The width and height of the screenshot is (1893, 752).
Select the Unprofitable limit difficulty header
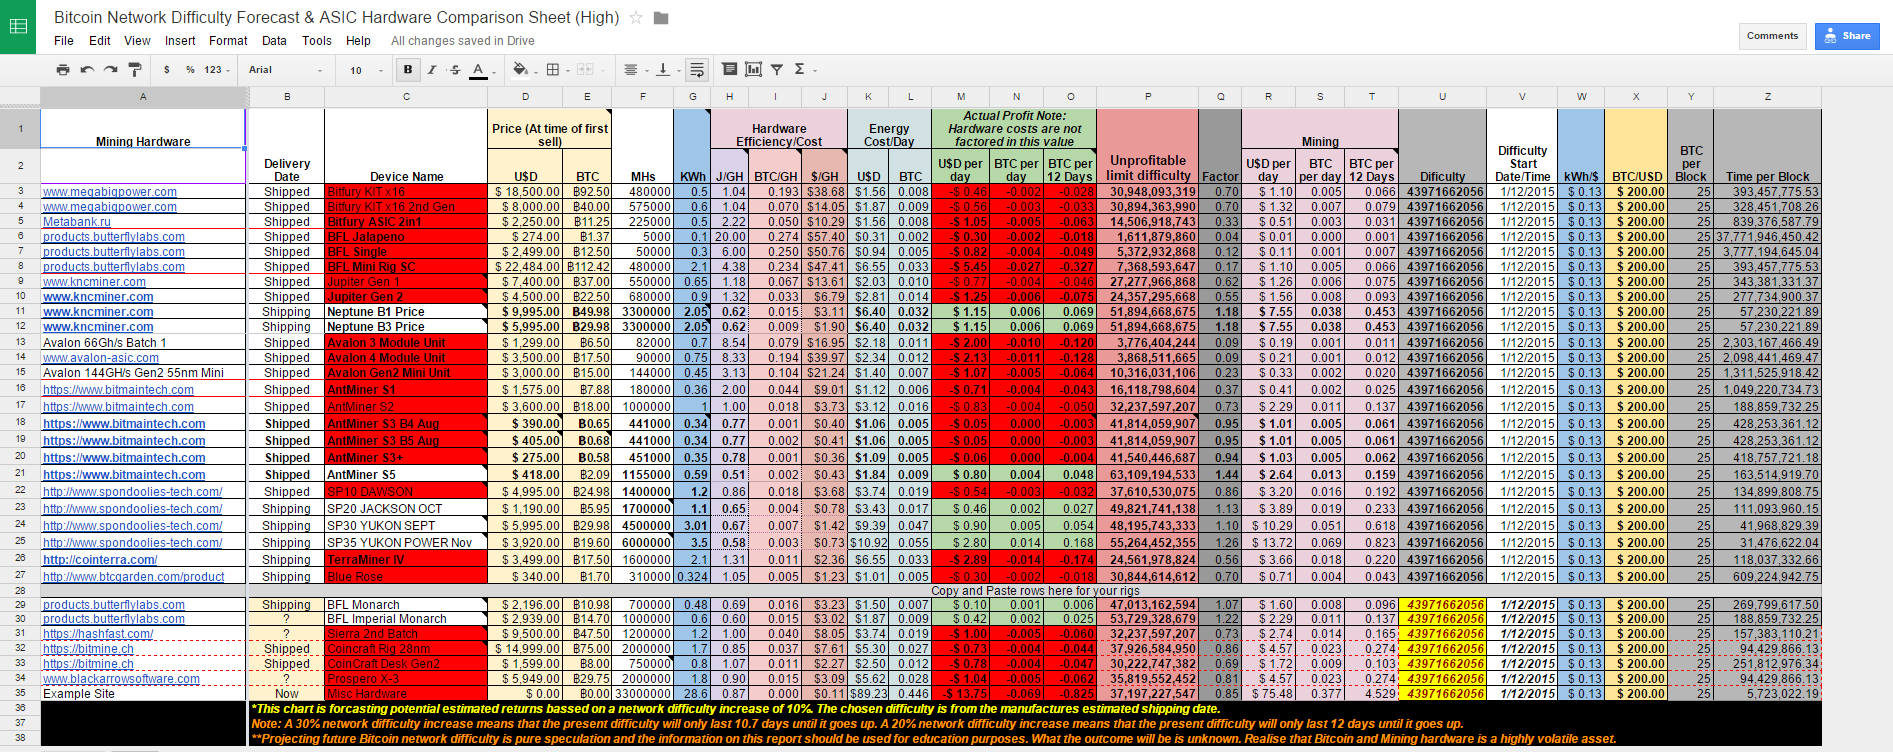(x=1147, y=166)
